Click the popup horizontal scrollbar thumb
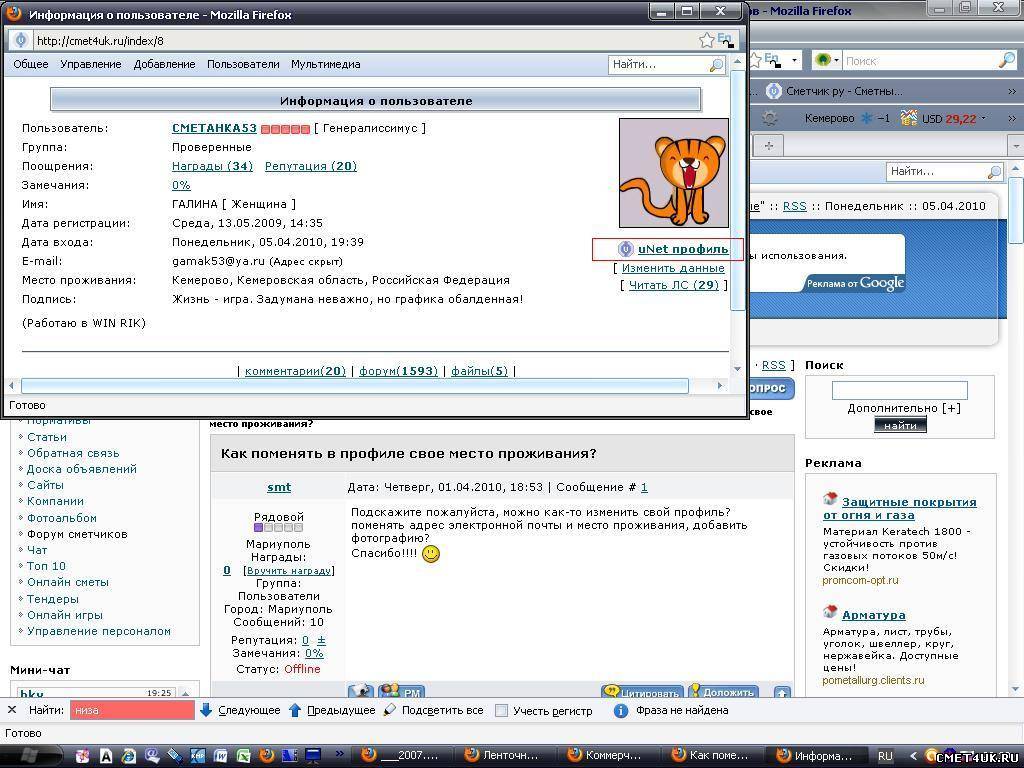1024x768 pixels. tap(355, 385)
